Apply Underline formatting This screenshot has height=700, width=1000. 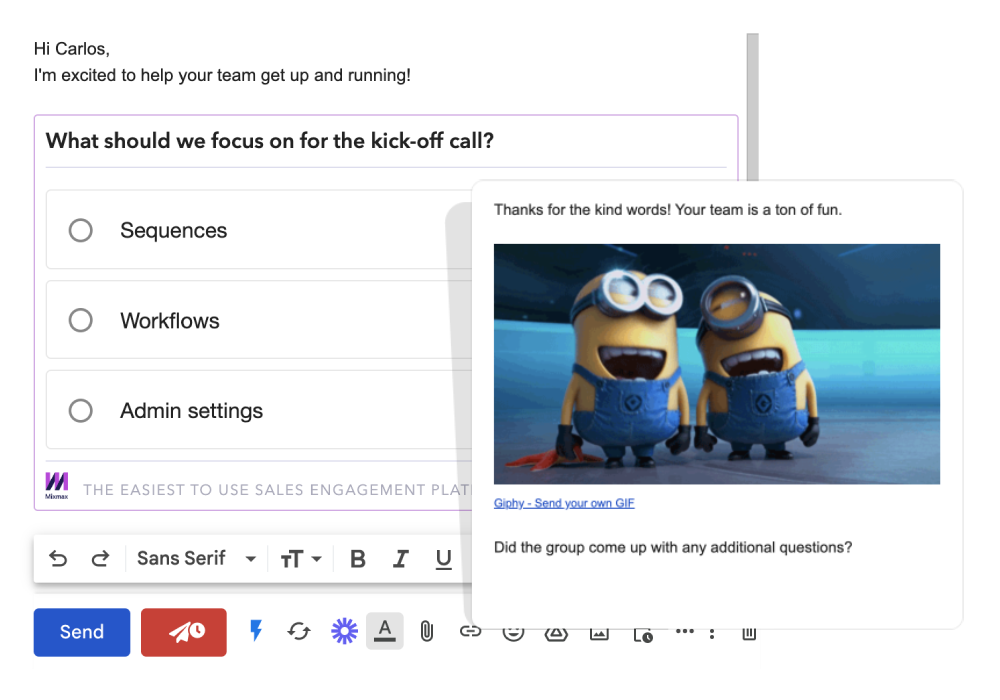[443, 559]
